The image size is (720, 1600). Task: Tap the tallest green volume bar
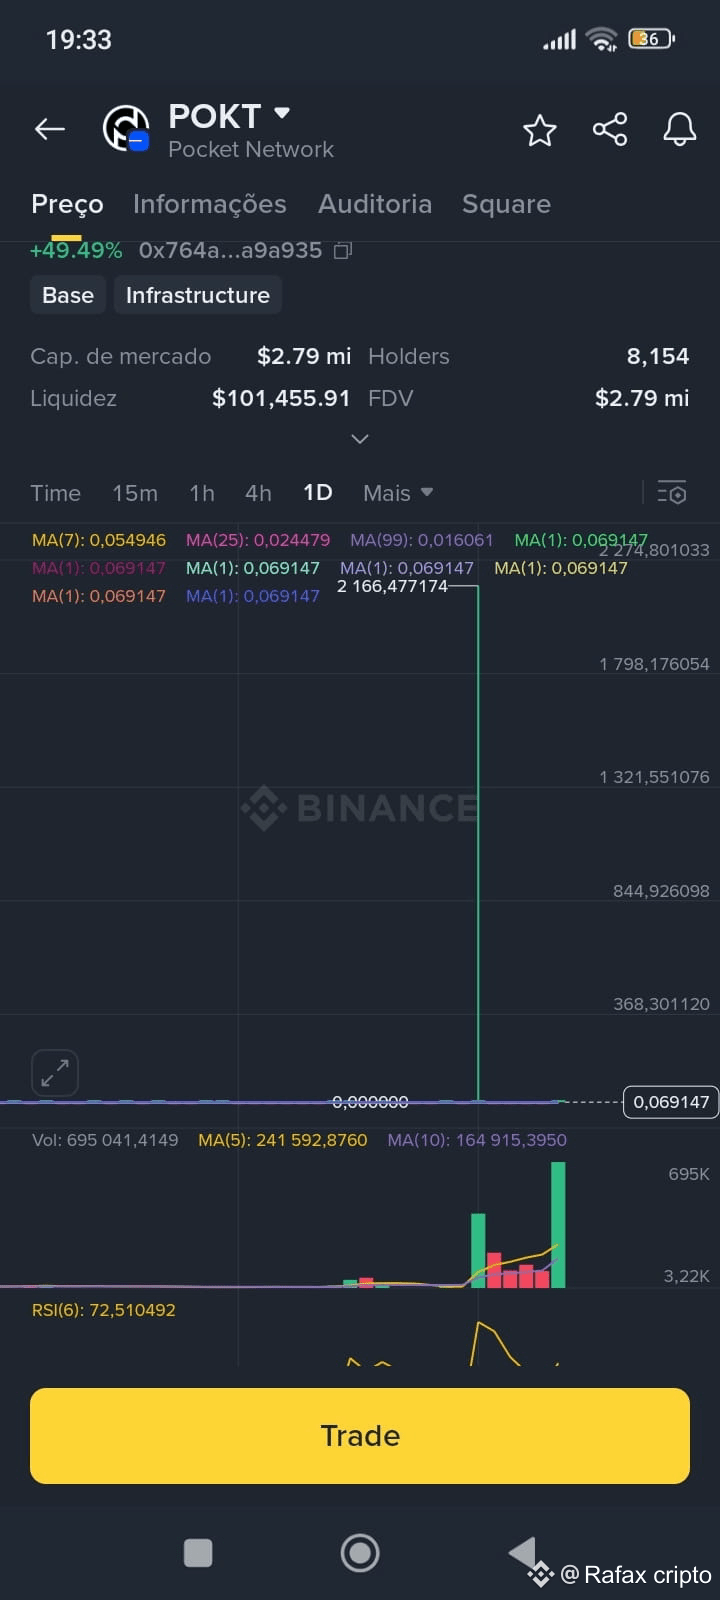(558, 1225)
